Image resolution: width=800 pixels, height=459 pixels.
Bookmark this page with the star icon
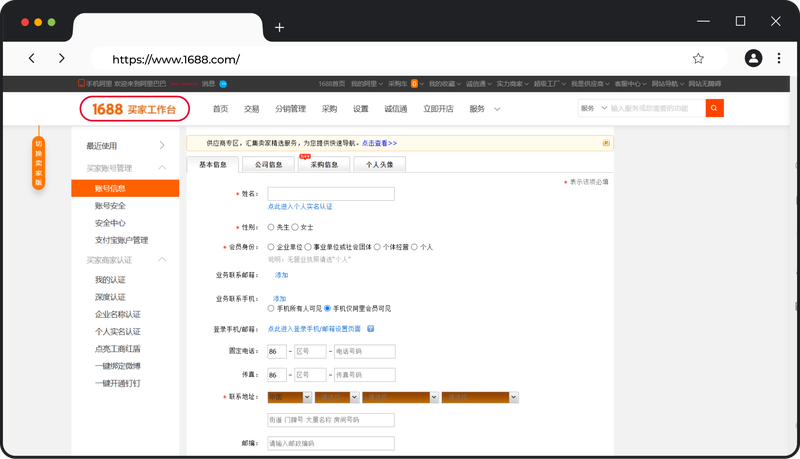coord(698,59)
